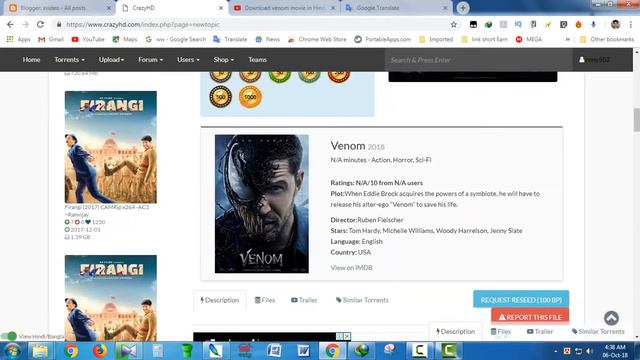Expand the Users dropdown menu
Viewport: 640px width, 360px height.
pos(188,60)
